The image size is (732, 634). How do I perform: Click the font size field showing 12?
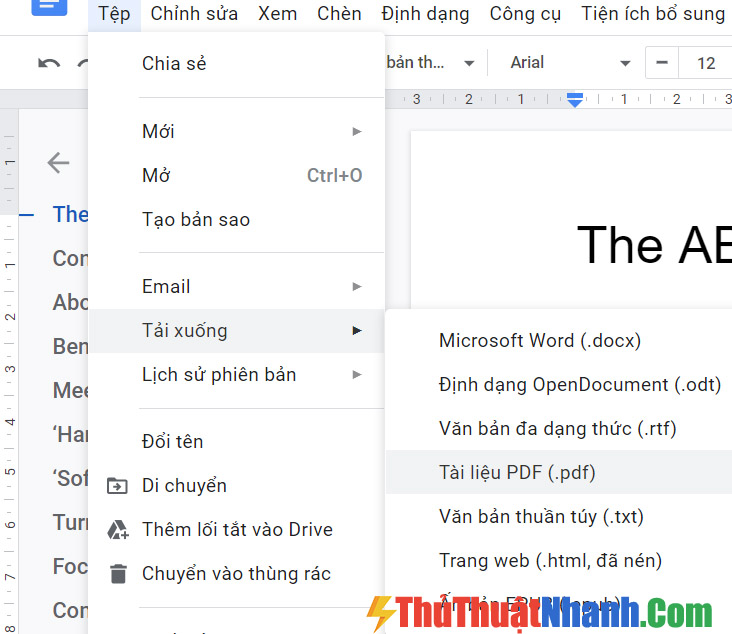(705, 63)
